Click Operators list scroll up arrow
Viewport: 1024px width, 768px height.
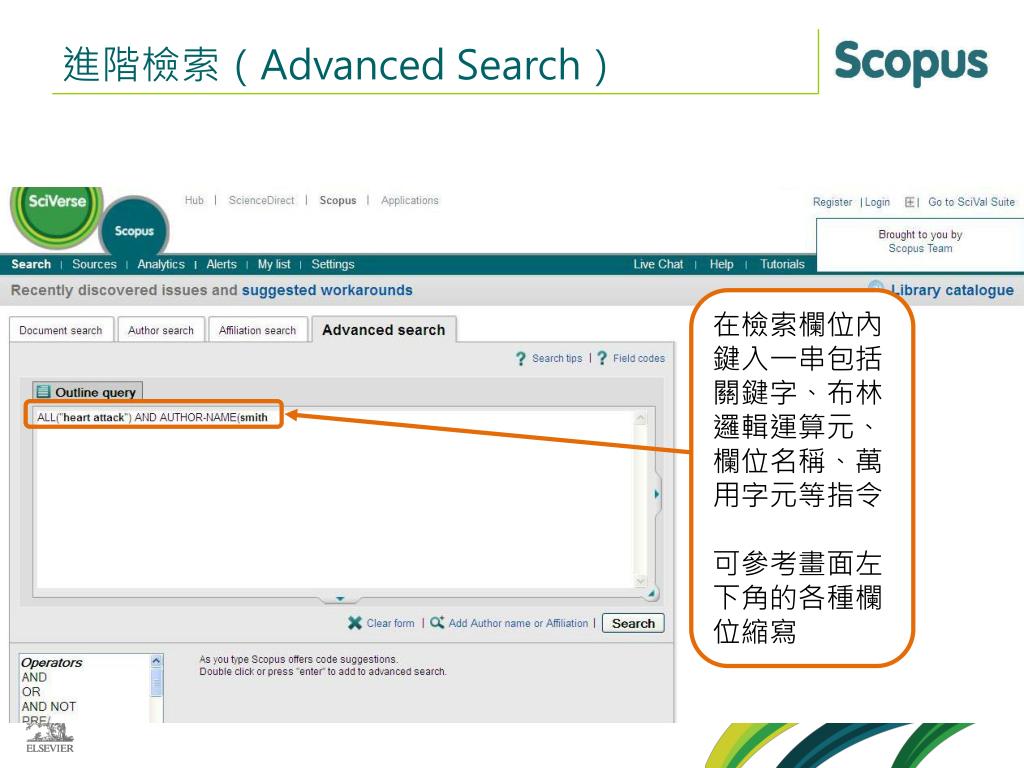[156, 661]
